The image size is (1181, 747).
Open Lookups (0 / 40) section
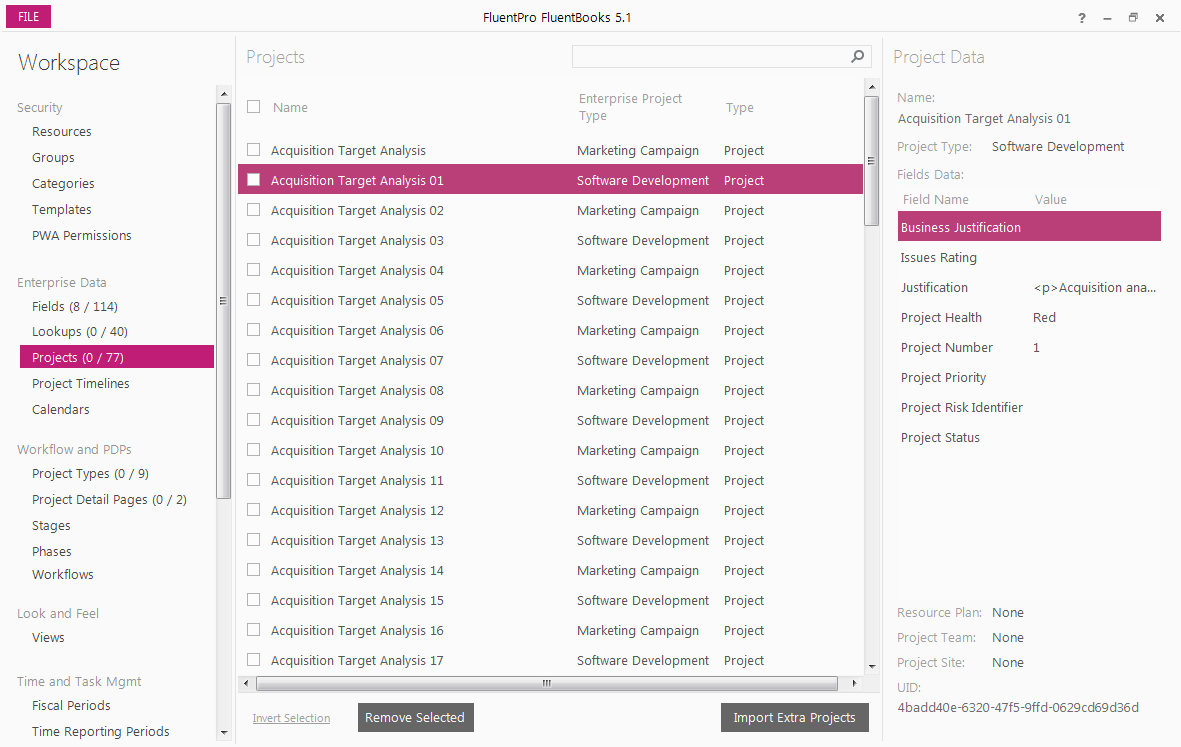80,331
